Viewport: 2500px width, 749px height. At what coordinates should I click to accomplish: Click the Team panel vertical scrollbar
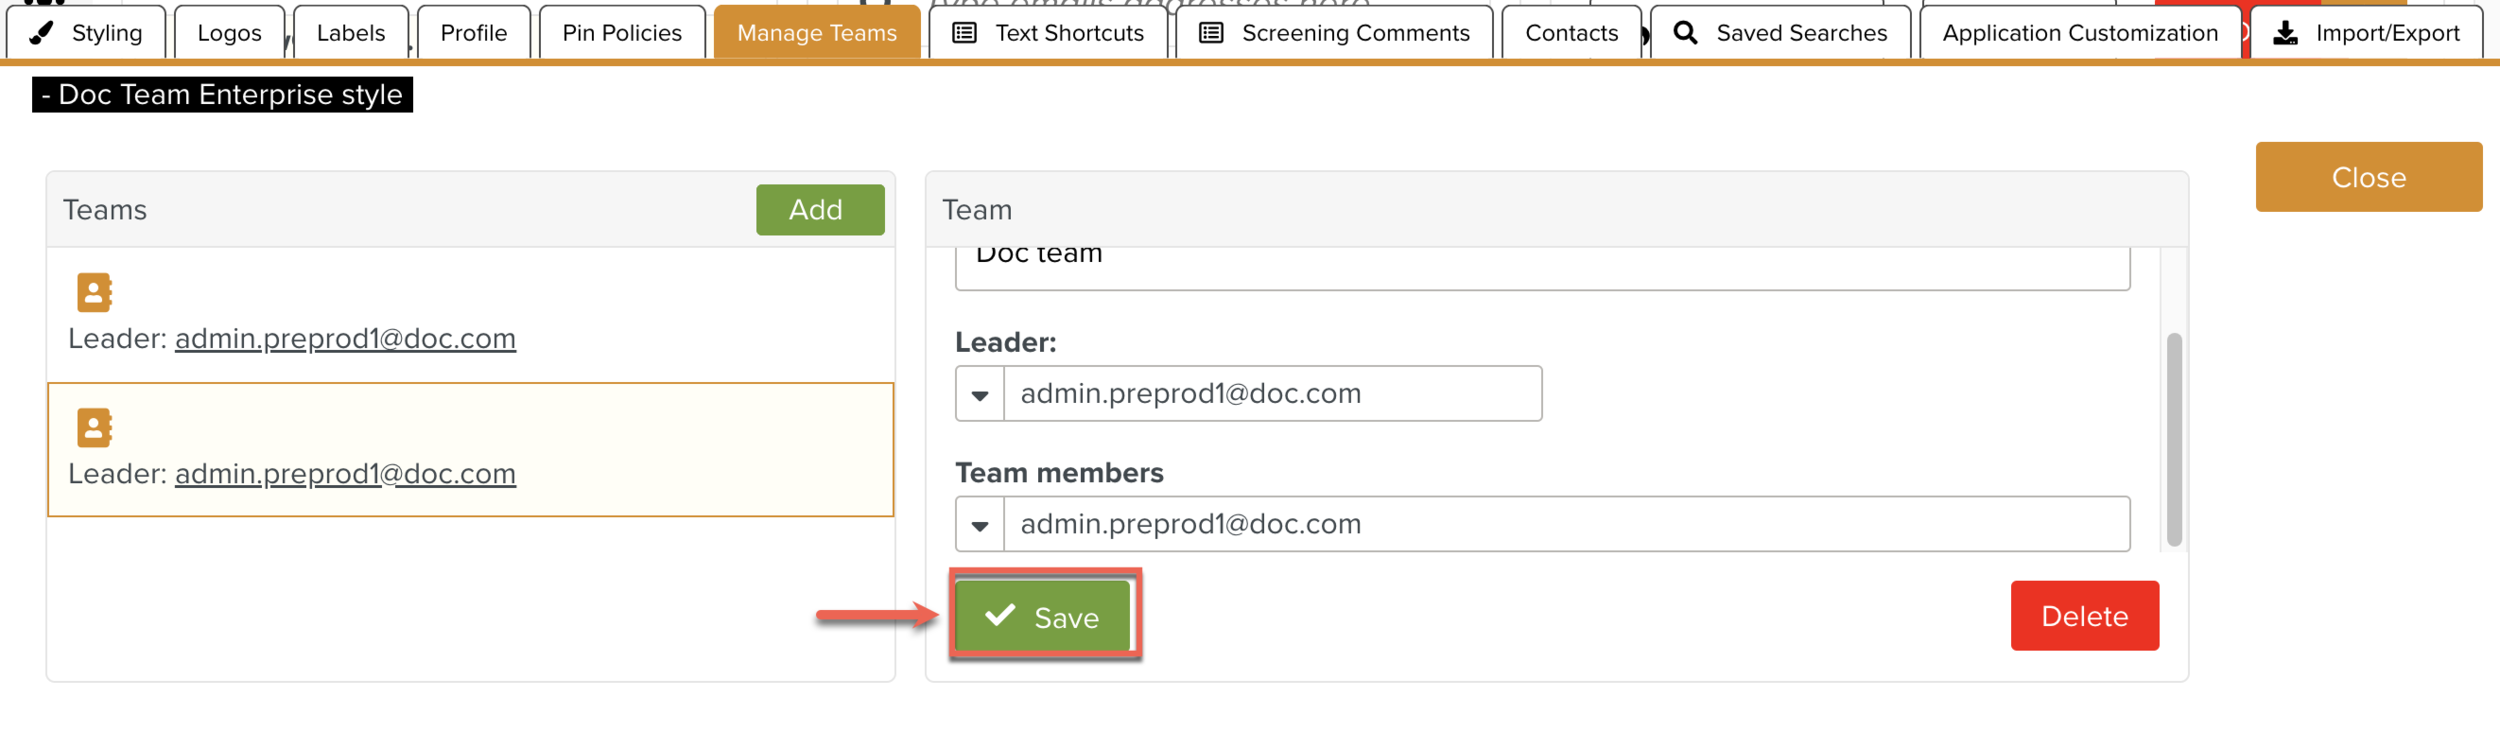[2174, 440]
